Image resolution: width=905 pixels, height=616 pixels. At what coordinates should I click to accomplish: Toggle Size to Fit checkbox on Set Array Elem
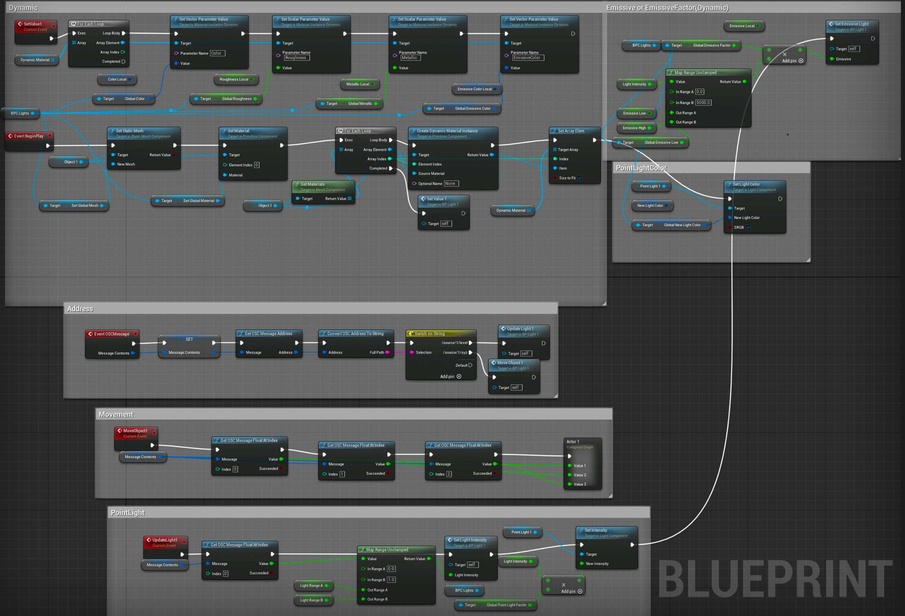tap(579, 178)
